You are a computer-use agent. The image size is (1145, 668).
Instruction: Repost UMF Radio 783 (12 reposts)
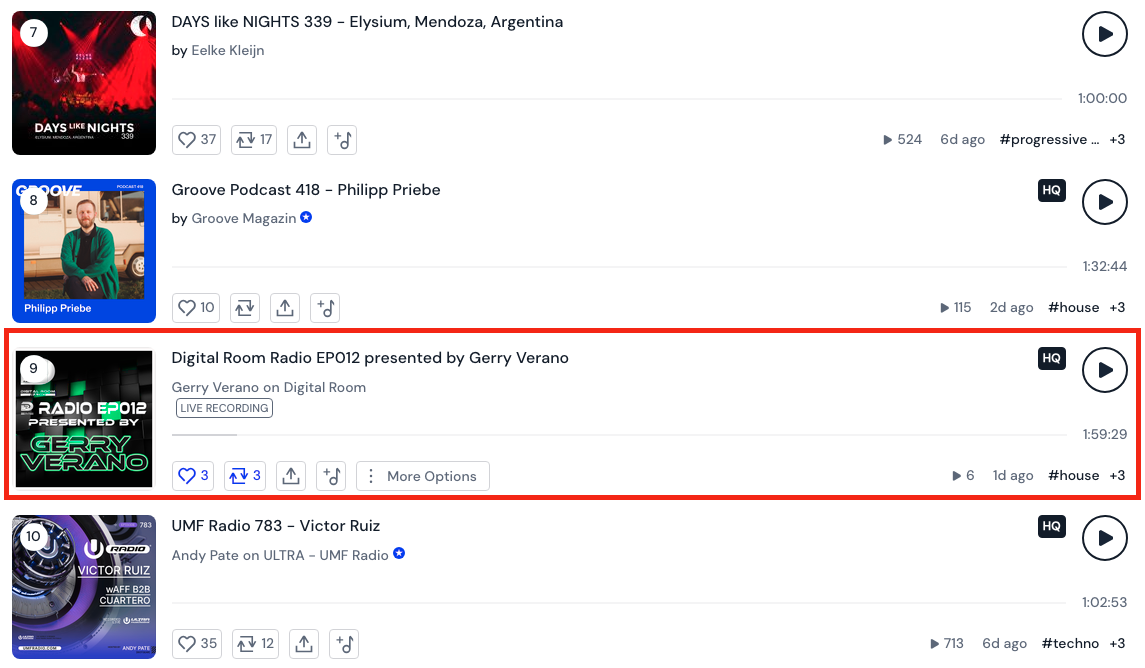pos(256,643)
